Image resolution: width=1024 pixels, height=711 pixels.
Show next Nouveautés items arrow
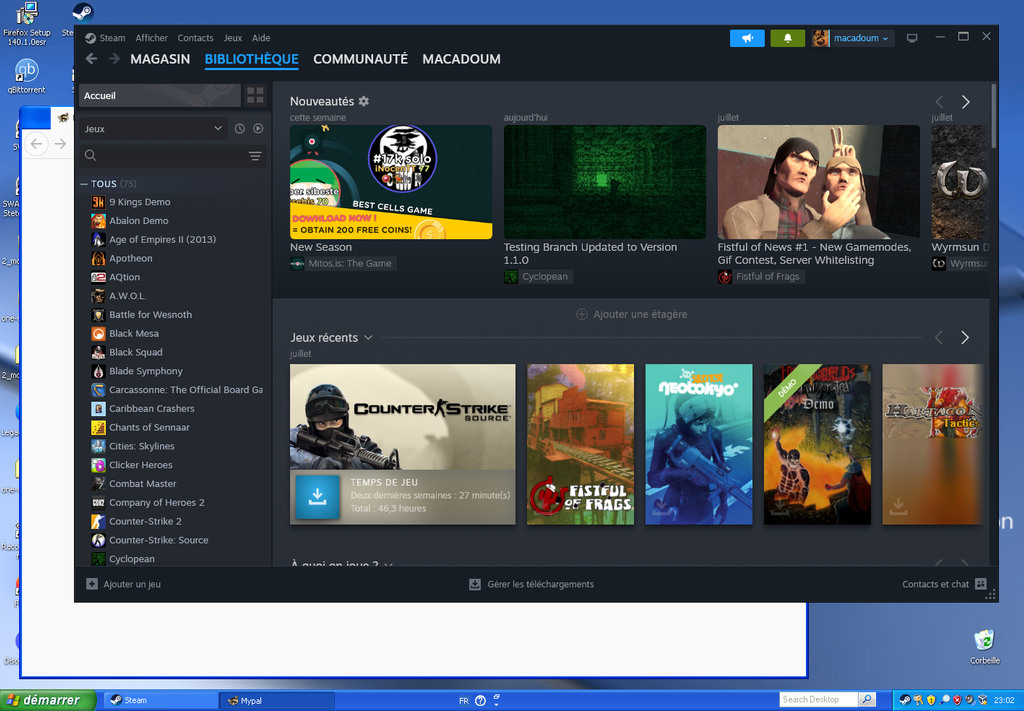pos(965,102)
